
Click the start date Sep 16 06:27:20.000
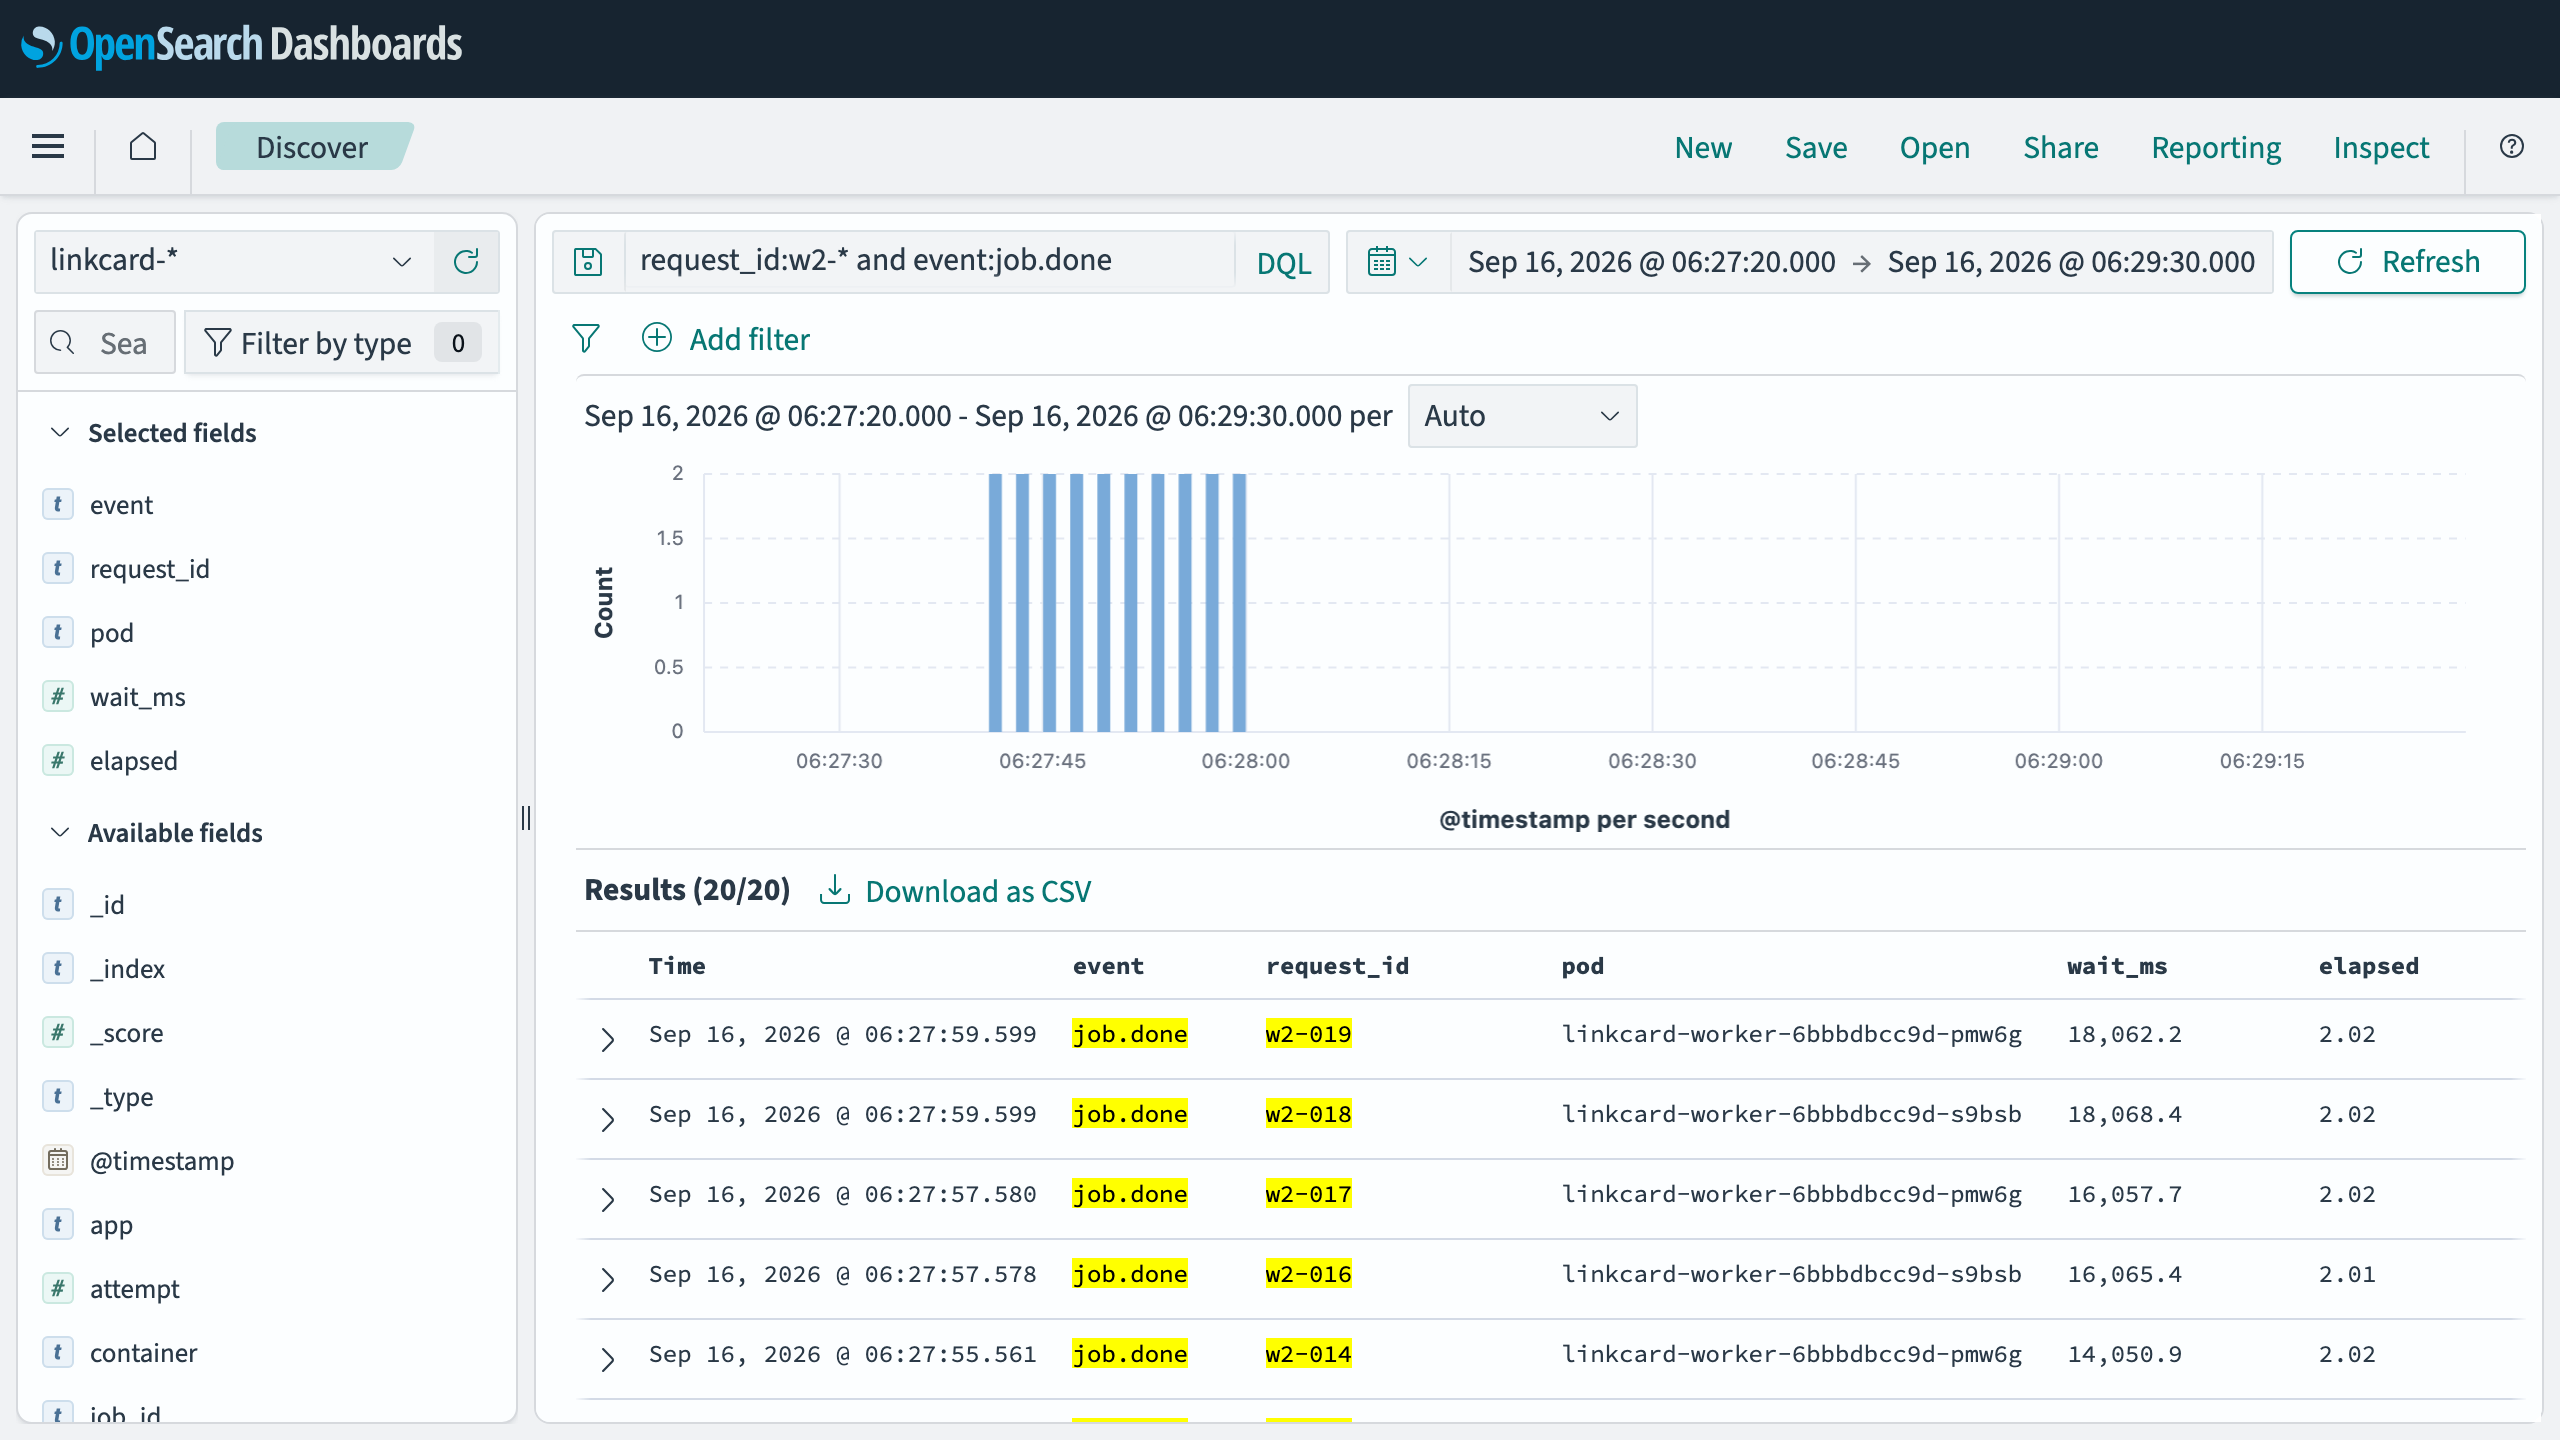pos(1651,262)
